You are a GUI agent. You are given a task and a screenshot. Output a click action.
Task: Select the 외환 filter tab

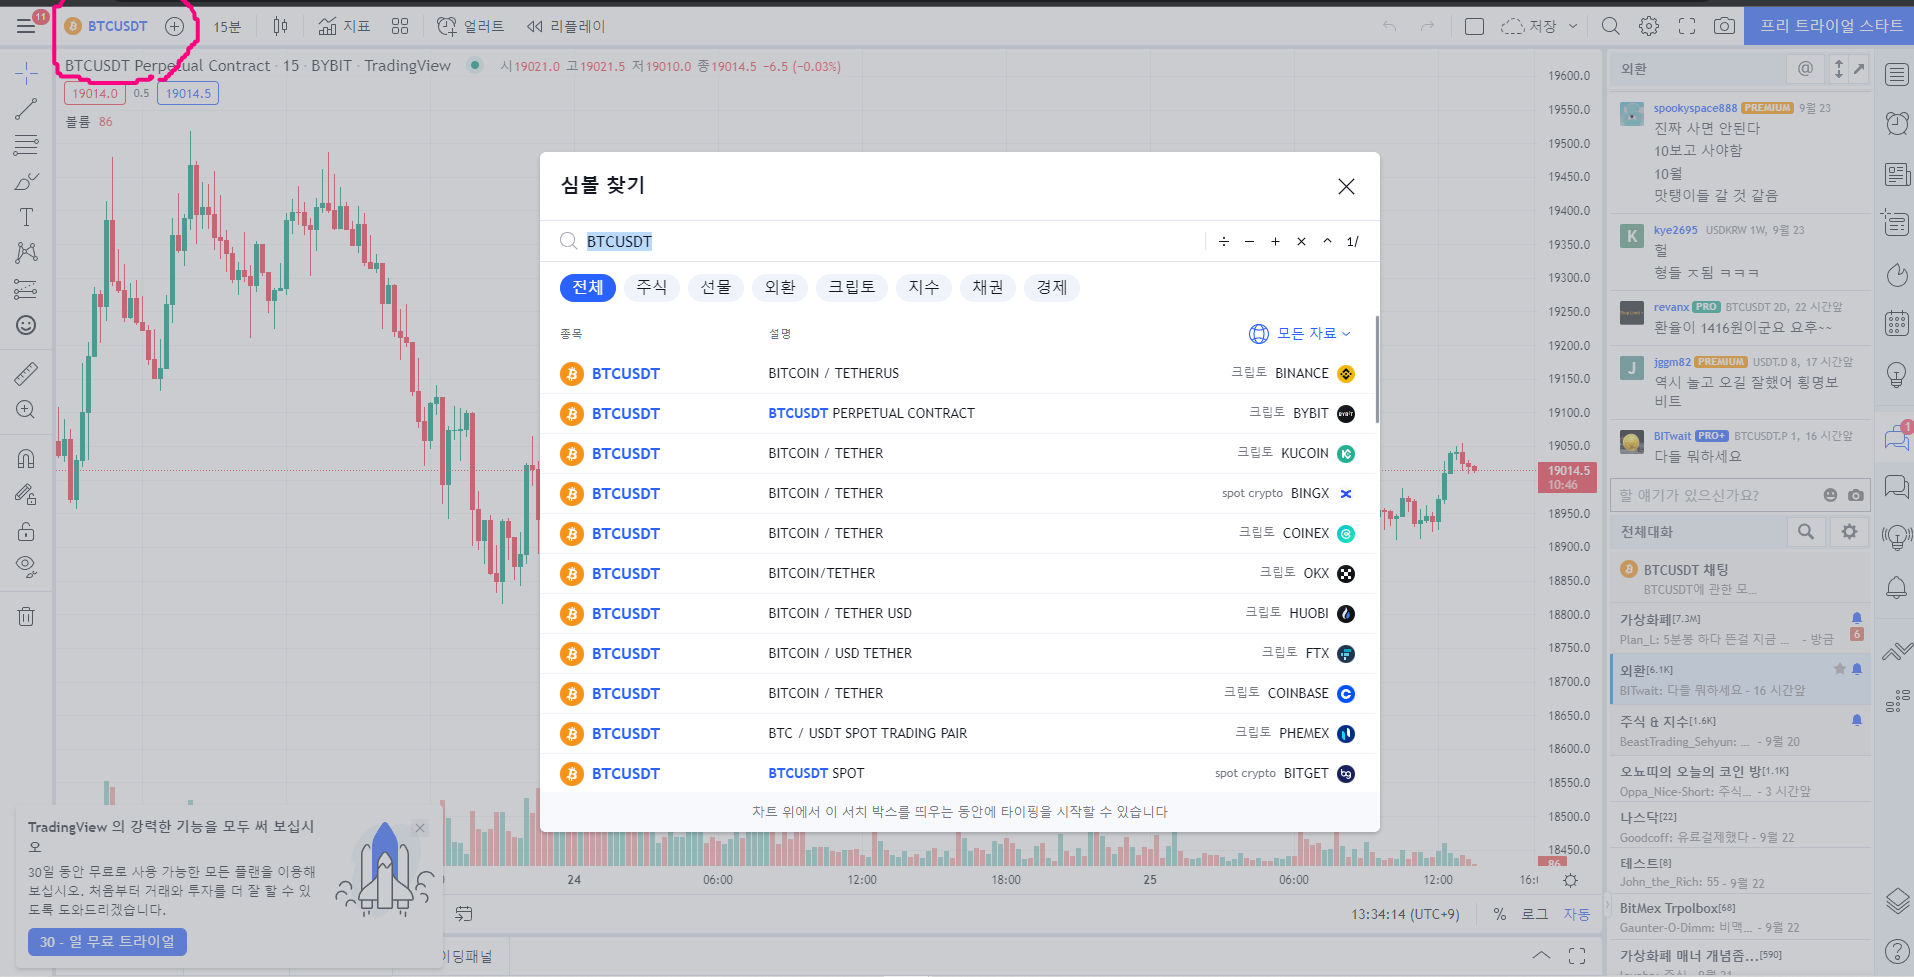click(780, 288)
